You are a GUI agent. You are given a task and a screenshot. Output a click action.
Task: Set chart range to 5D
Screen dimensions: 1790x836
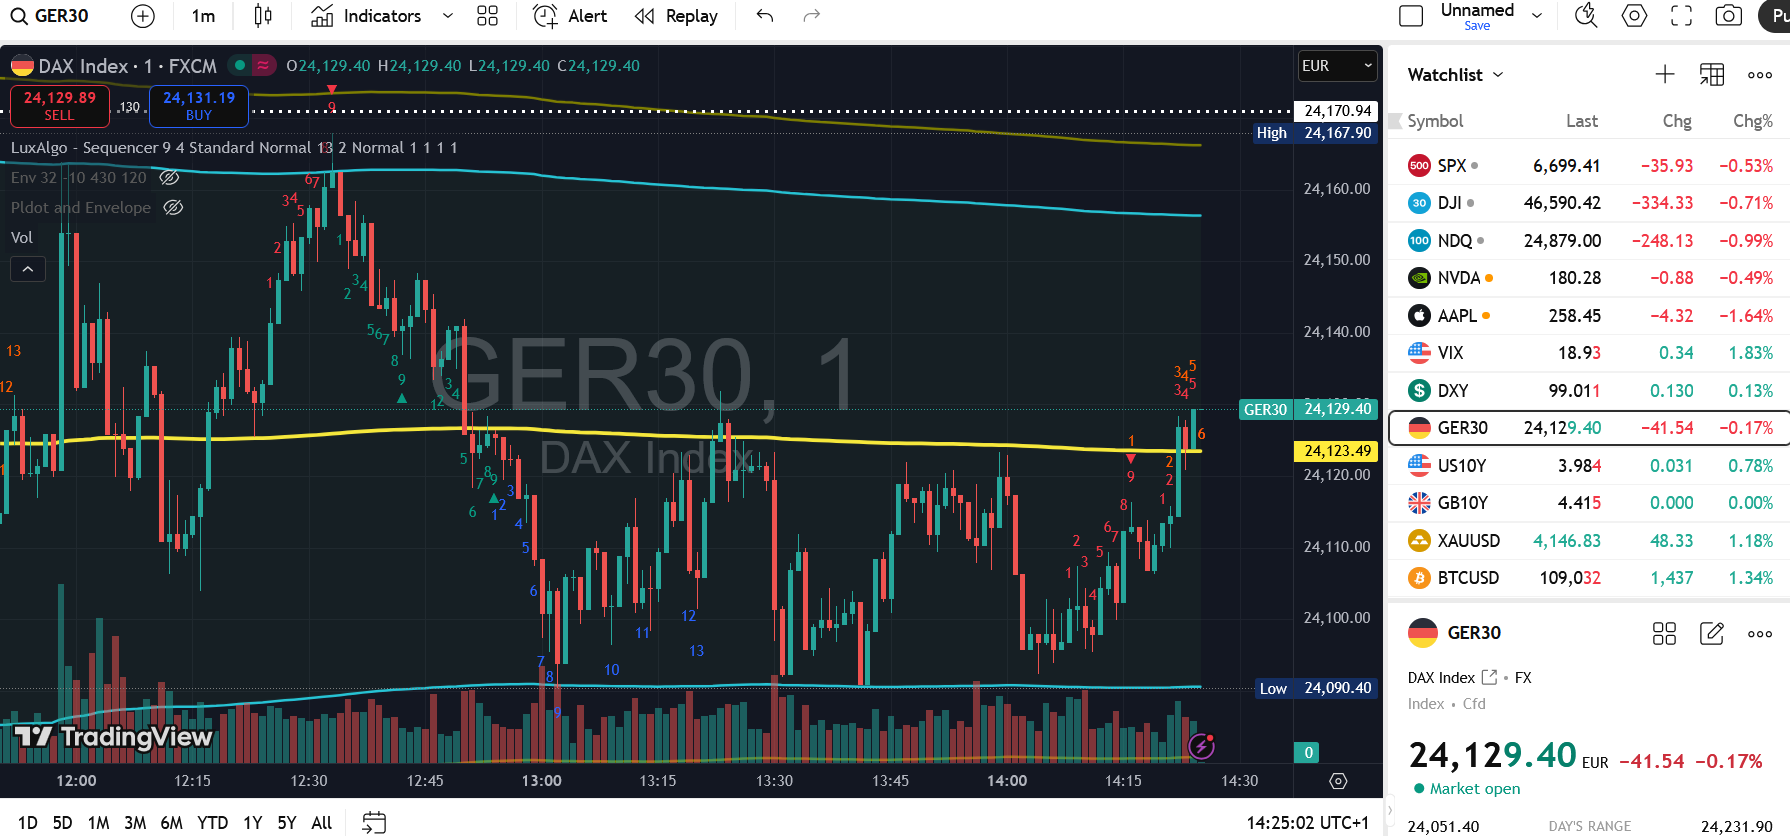(62, 823)
